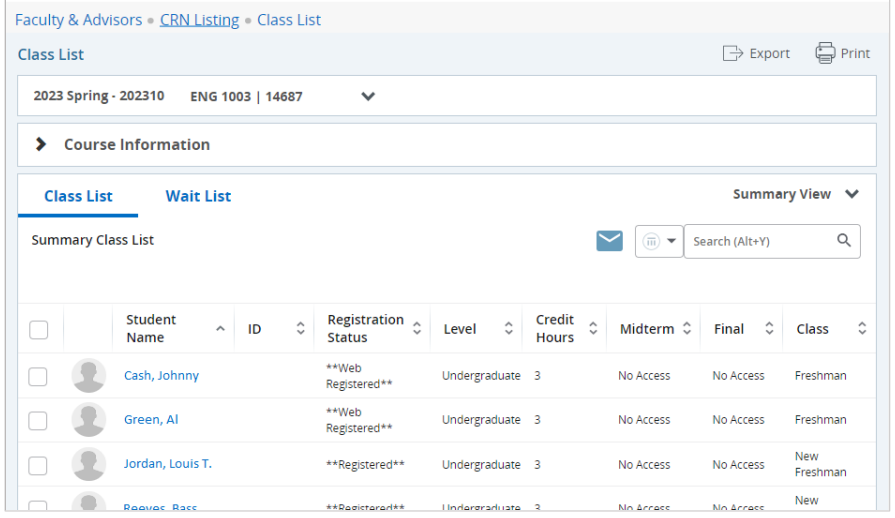Check the box for Cash, Johnny

38,377
